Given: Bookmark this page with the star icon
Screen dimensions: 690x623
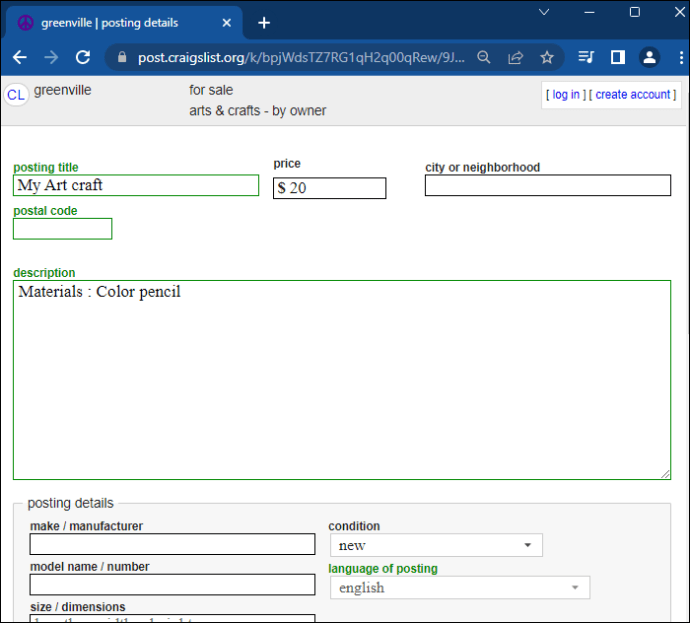Looking at the screenshot, I should point(547,57).
